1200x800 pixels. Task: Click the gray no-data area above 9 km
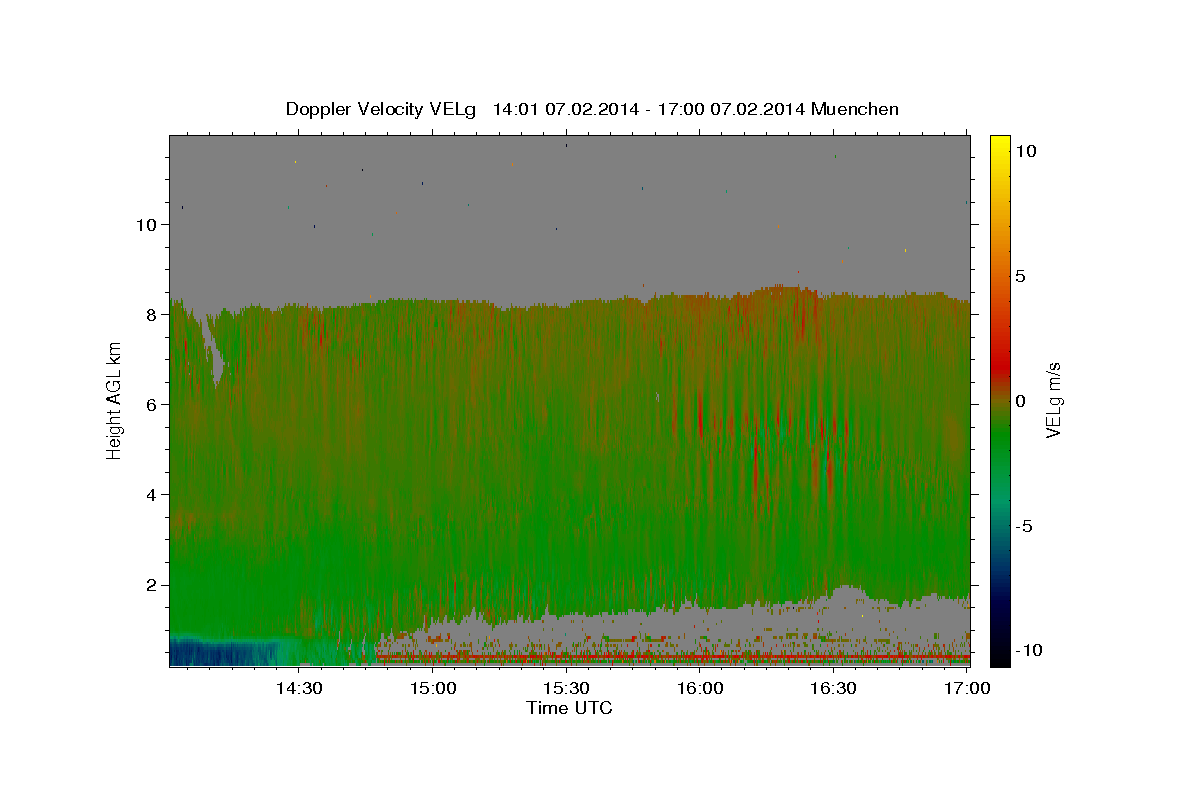[569, 210]
